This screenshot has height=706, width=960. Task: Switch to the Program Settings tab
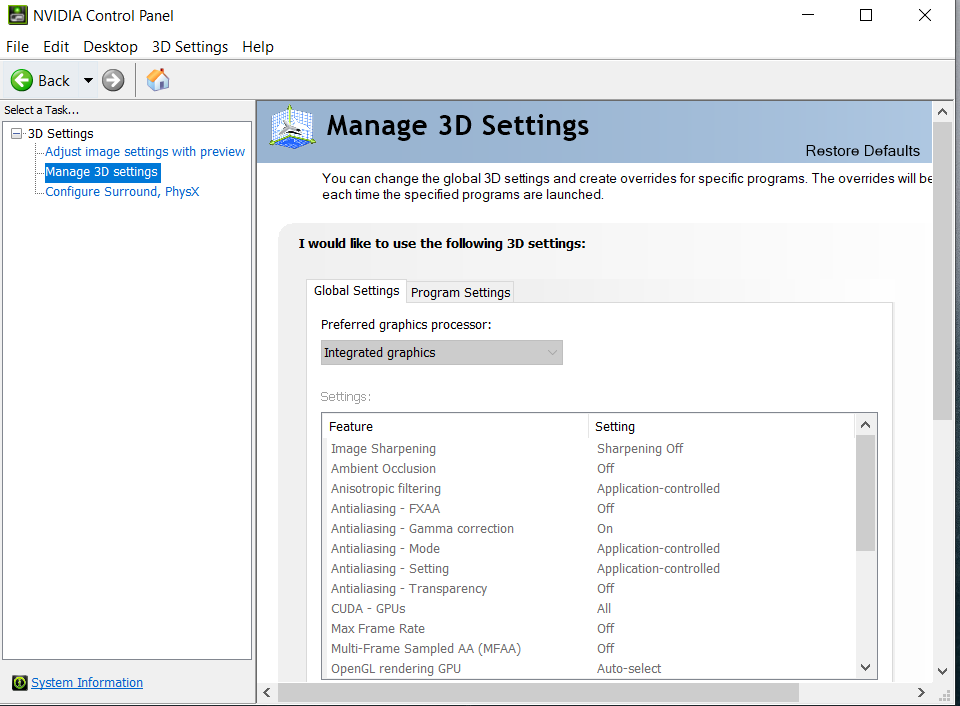pos(460,293)
